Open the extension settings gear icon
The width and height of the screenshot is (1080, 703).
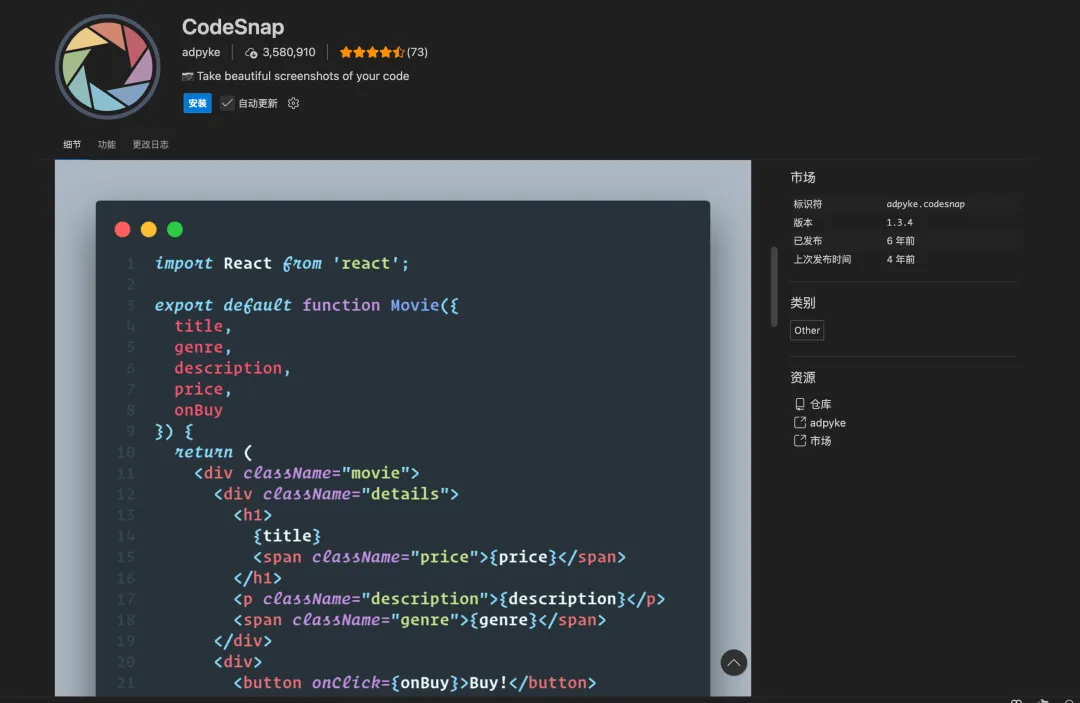[293, 103]
